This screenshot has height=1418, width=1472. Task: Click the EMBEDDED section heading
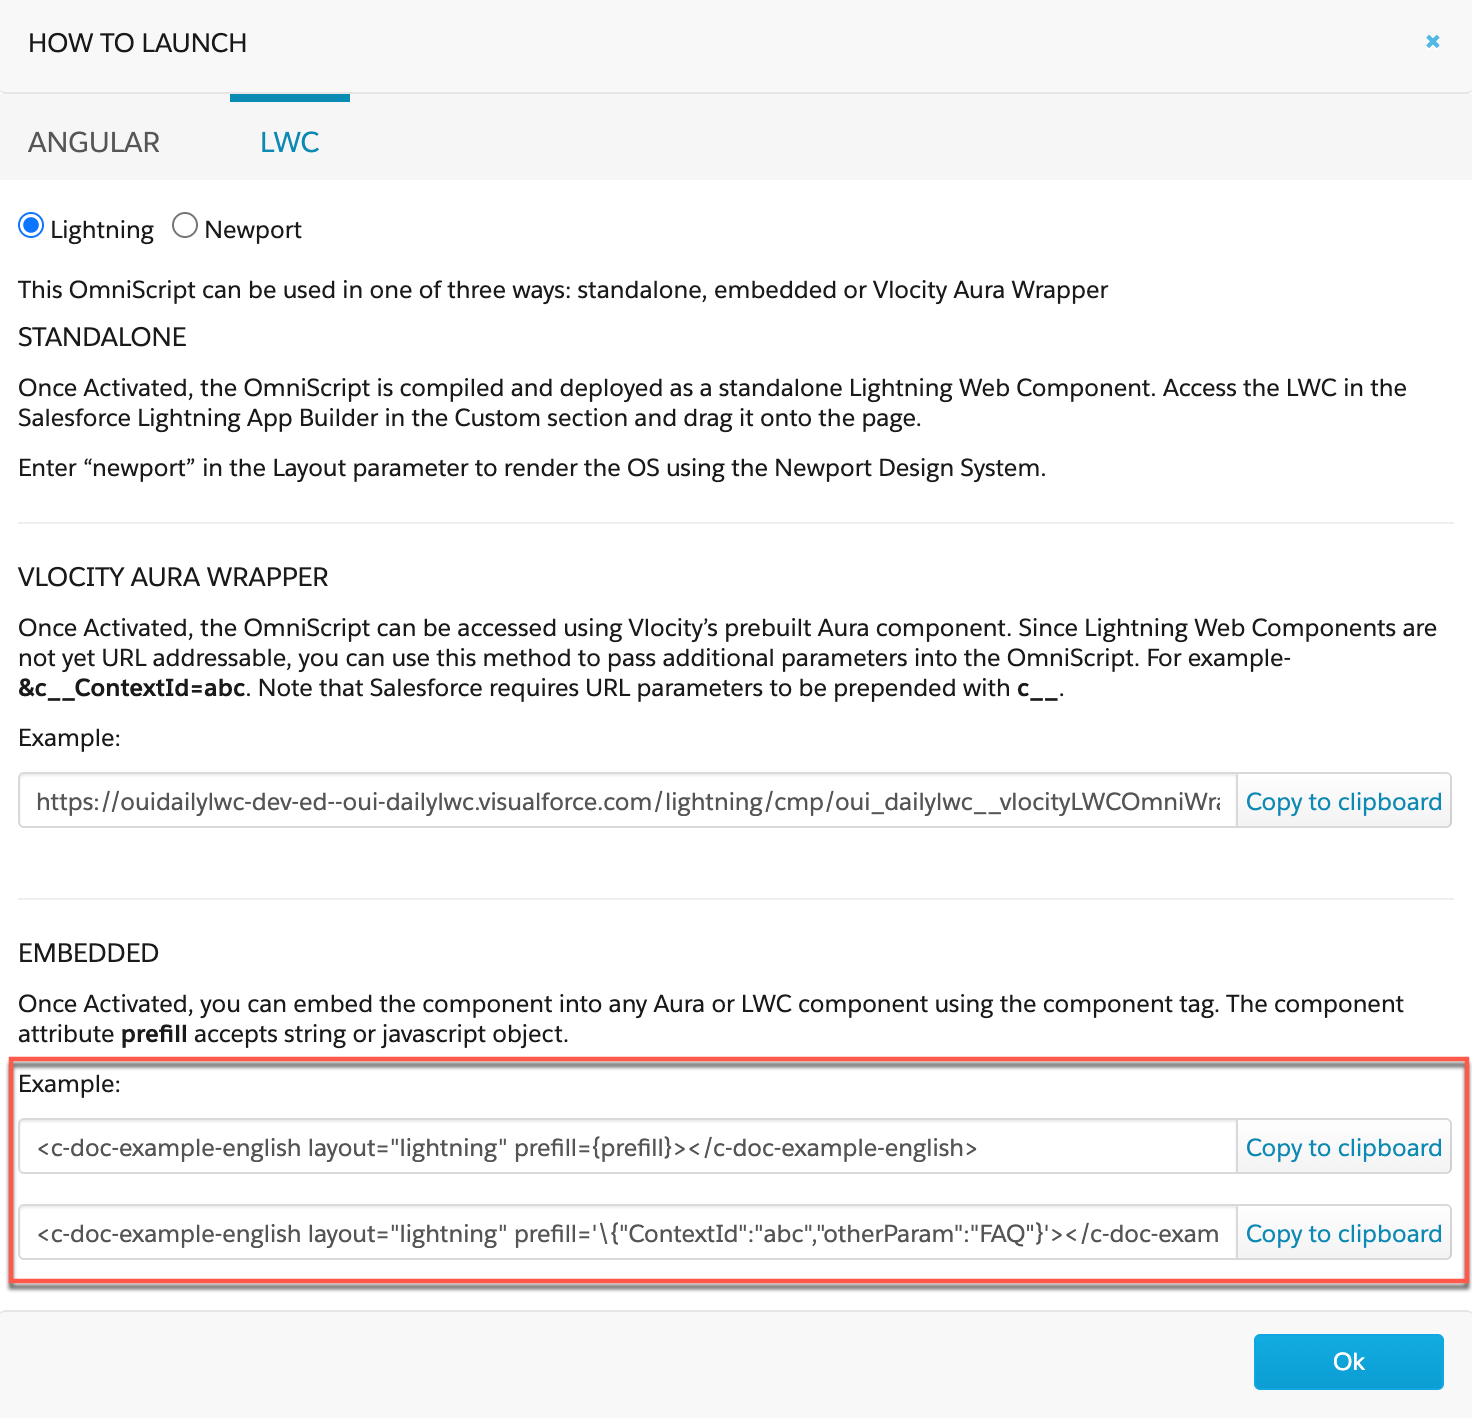tap(89, 953)
